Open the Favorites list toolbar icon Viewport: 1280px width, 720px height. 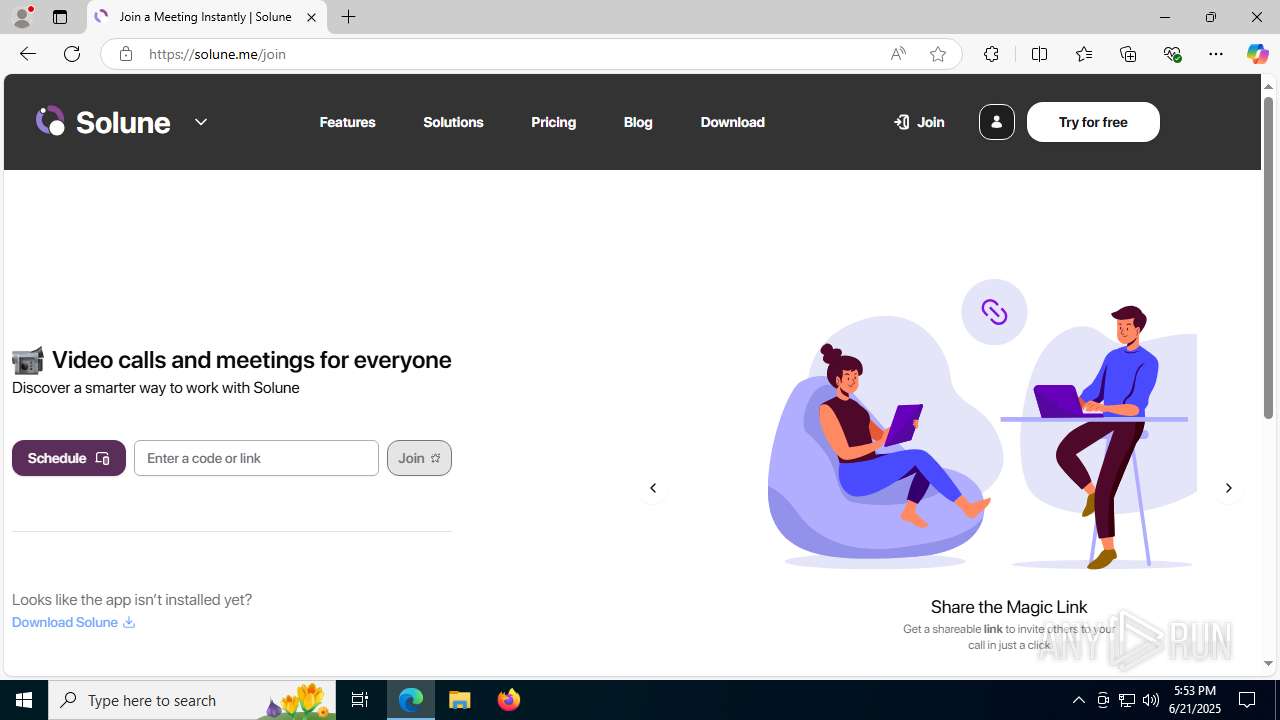point(1083,54)
